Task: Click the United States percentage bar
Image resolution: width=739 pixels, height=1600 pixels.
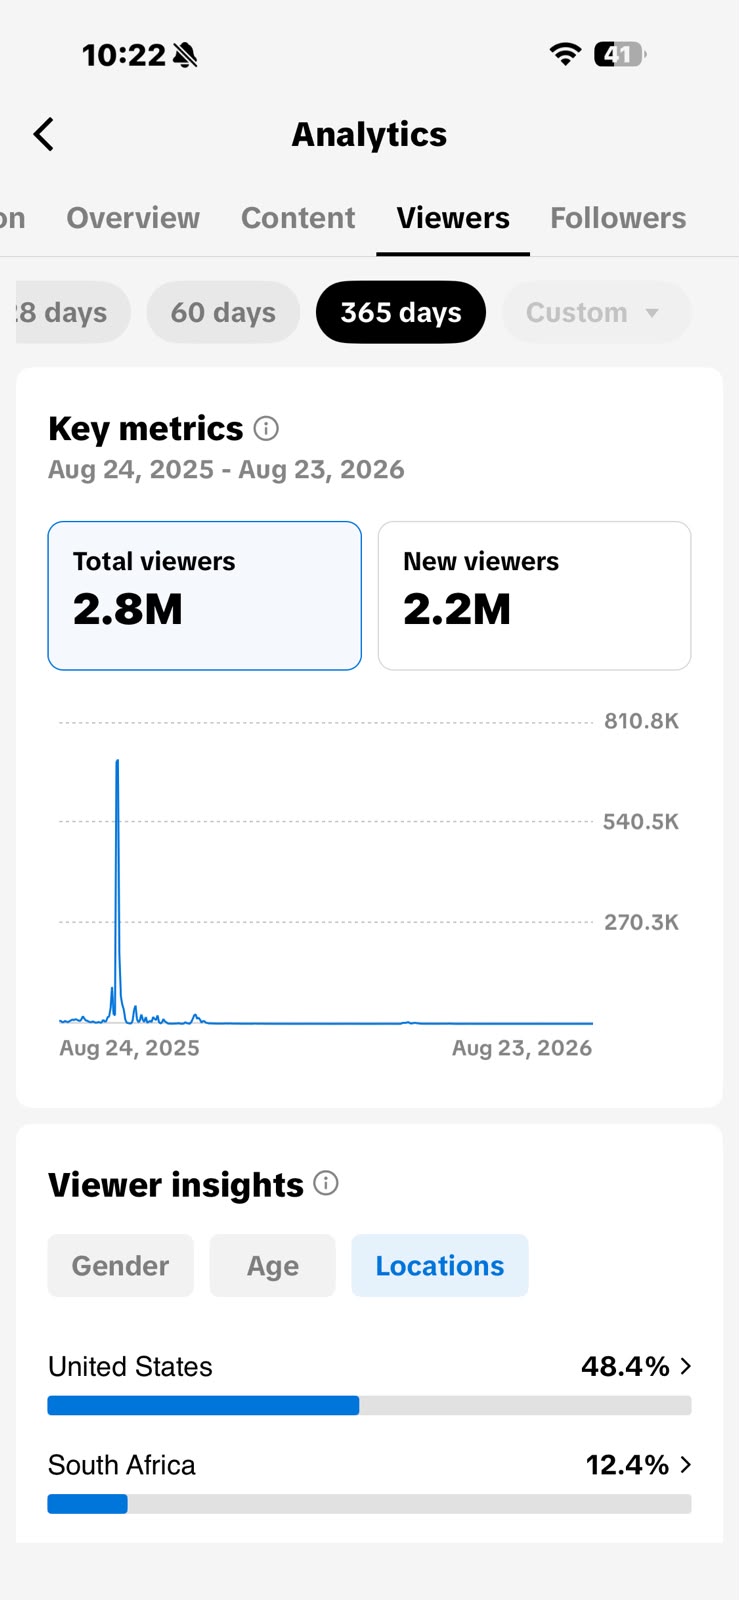Action: pyautogui.click(x=369, y=1406)
